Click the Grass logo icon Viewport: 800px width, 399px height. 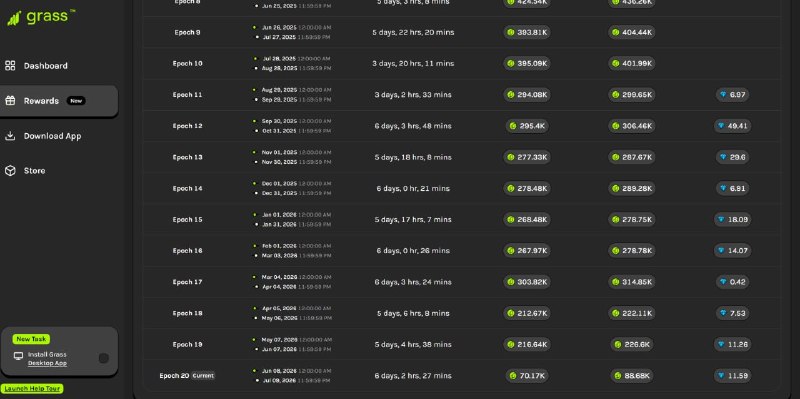(14, 18)
